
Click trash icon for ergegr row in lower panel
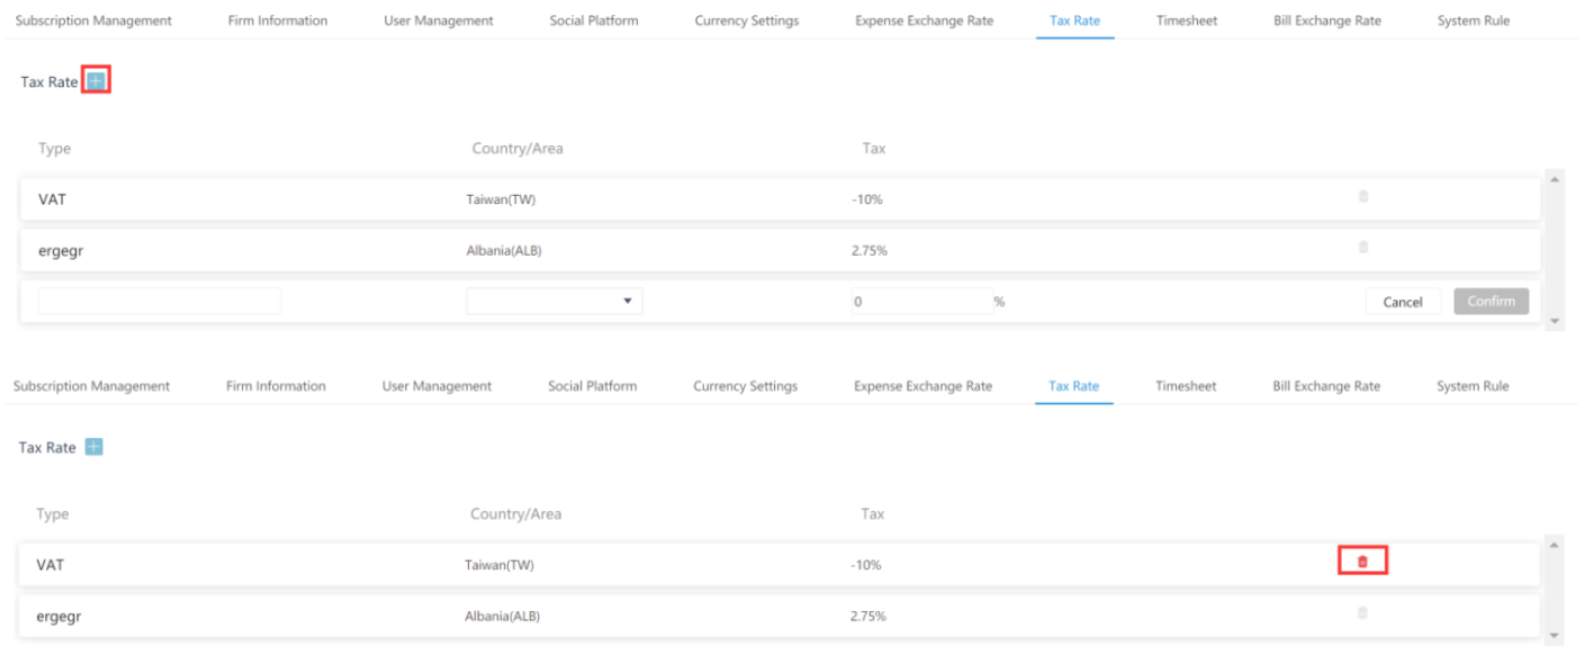(1362, 613)
